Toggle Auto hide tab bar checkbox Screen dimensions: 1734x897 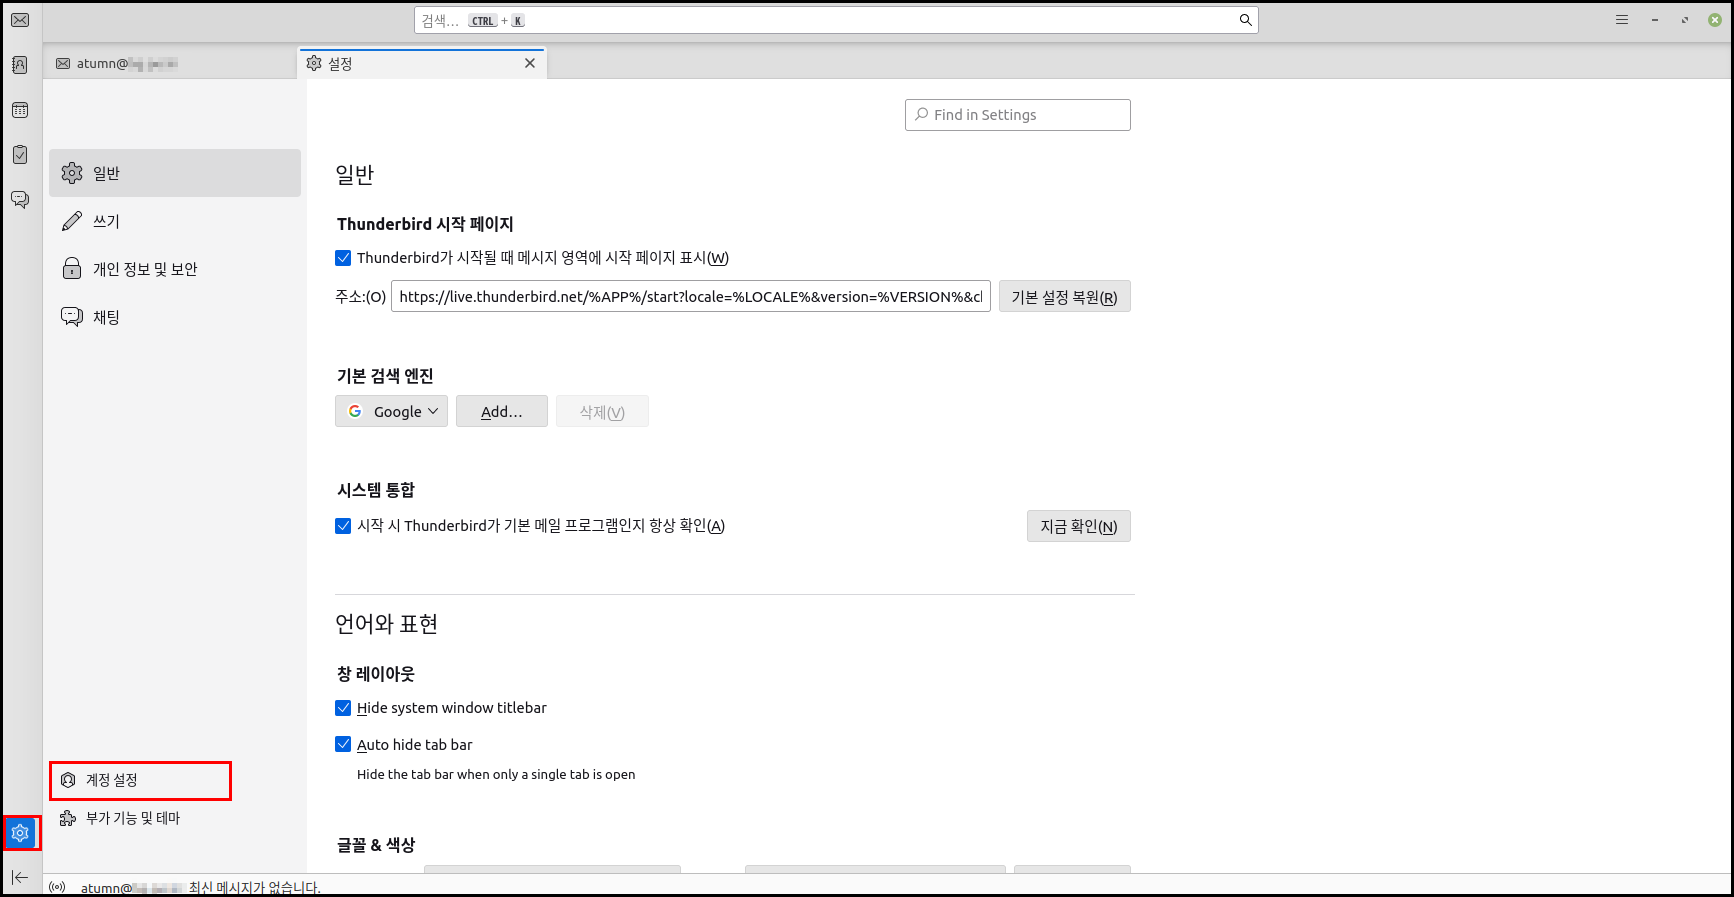[343, 745]
